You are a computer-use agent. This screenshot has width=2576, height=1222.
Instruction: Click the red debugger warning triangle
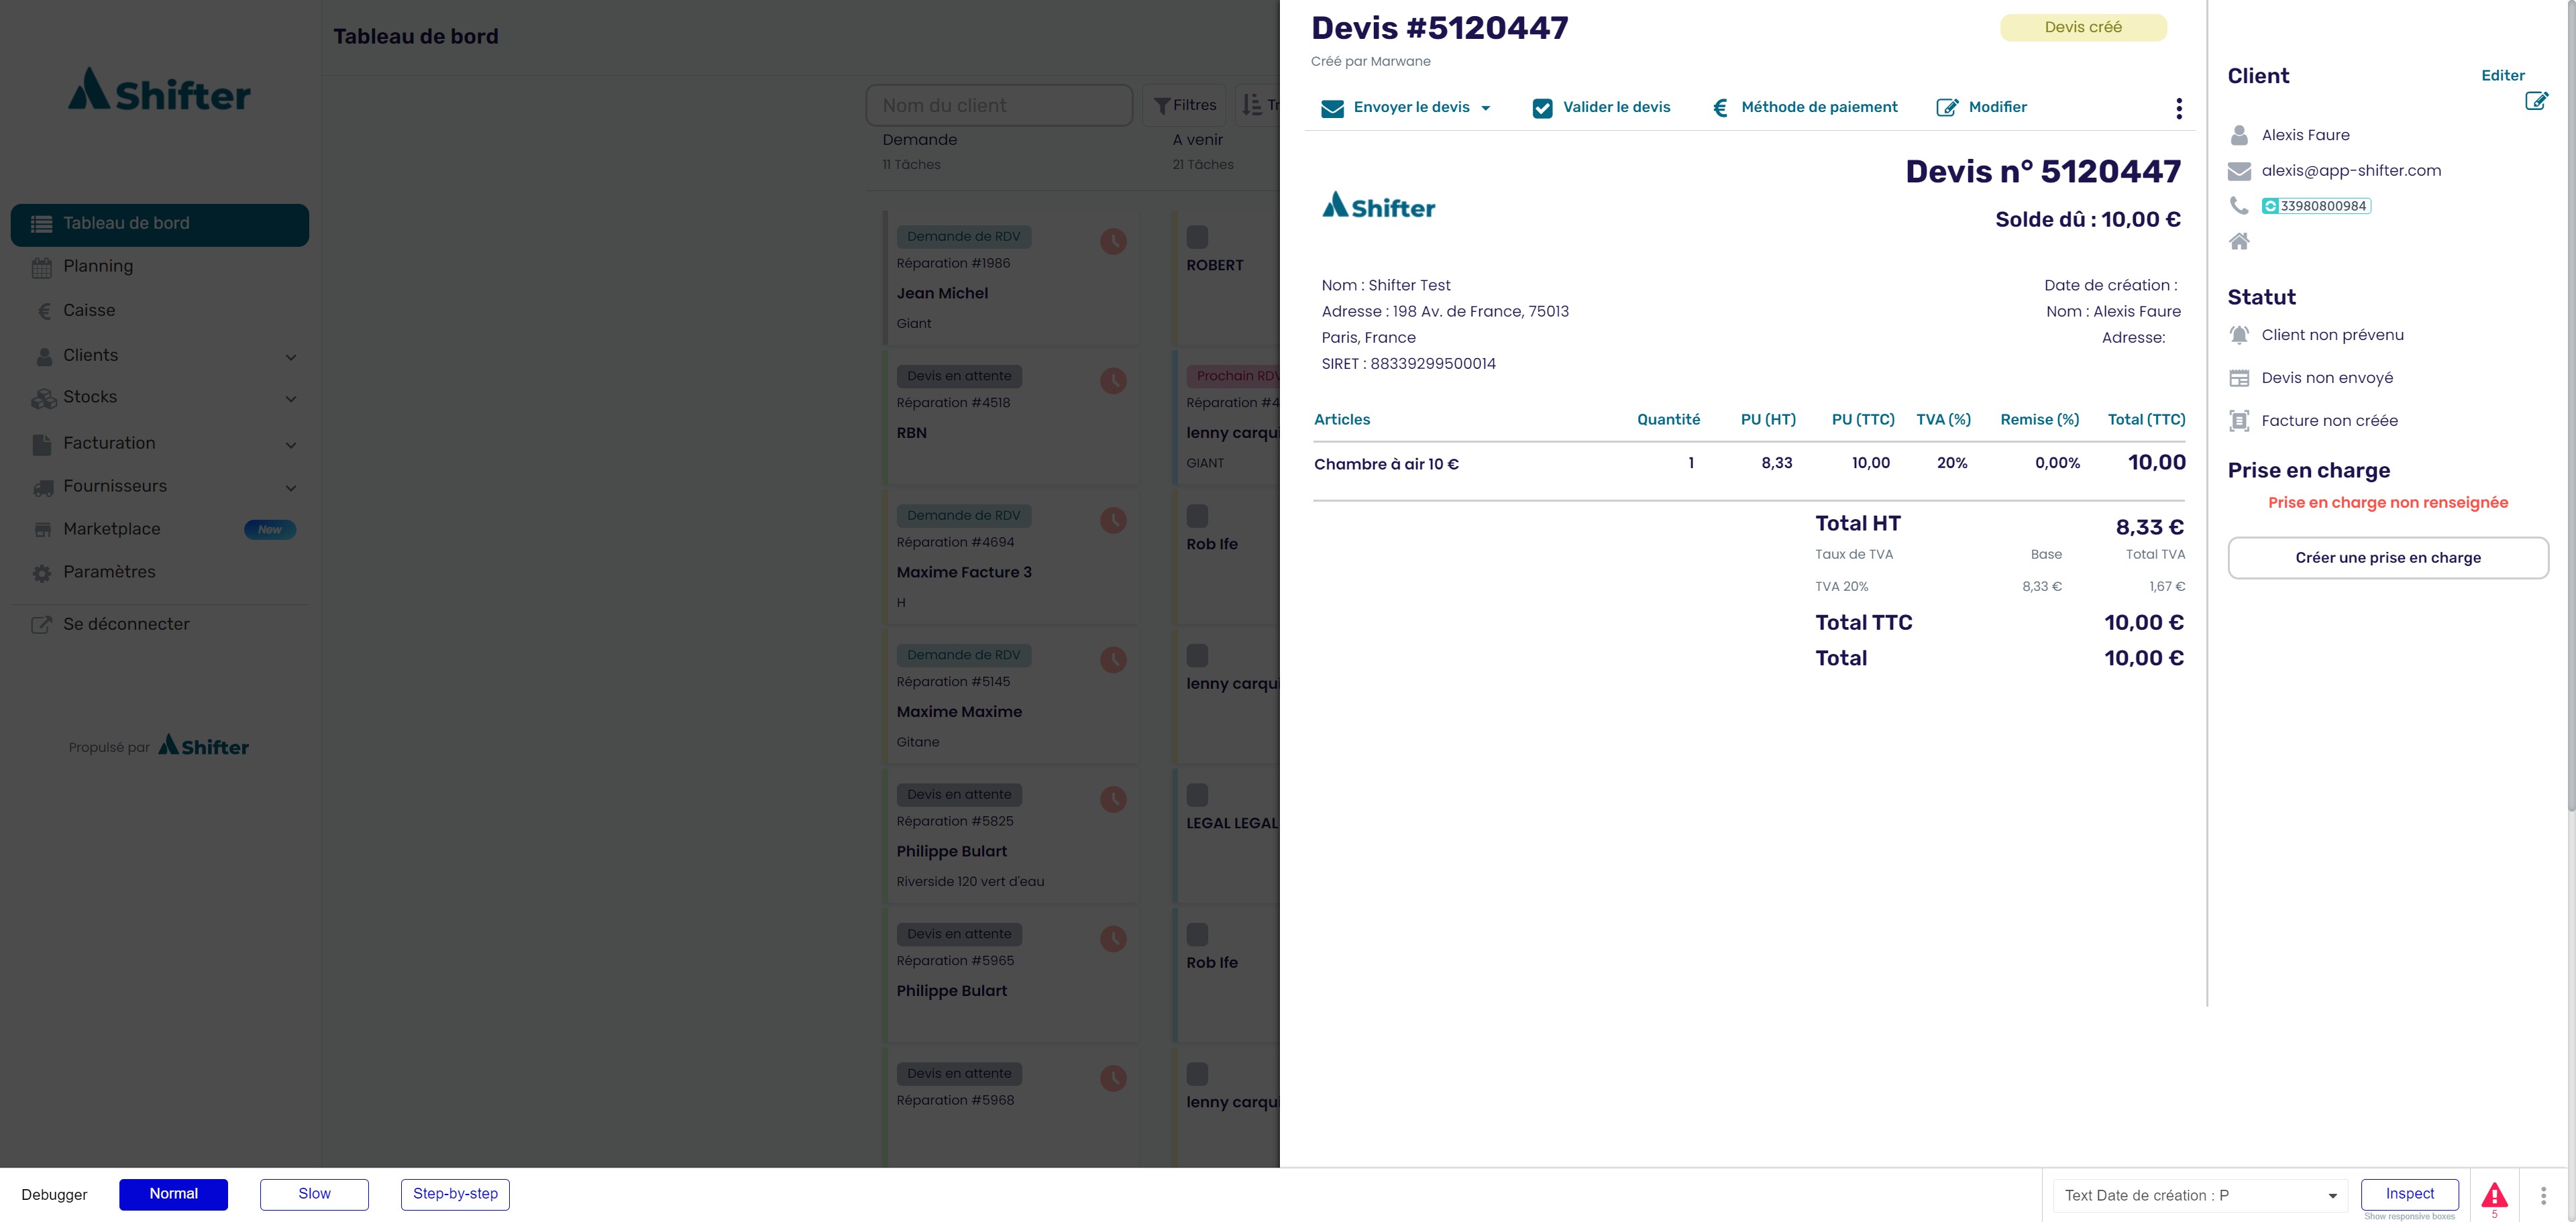tap(2494, 1195)
